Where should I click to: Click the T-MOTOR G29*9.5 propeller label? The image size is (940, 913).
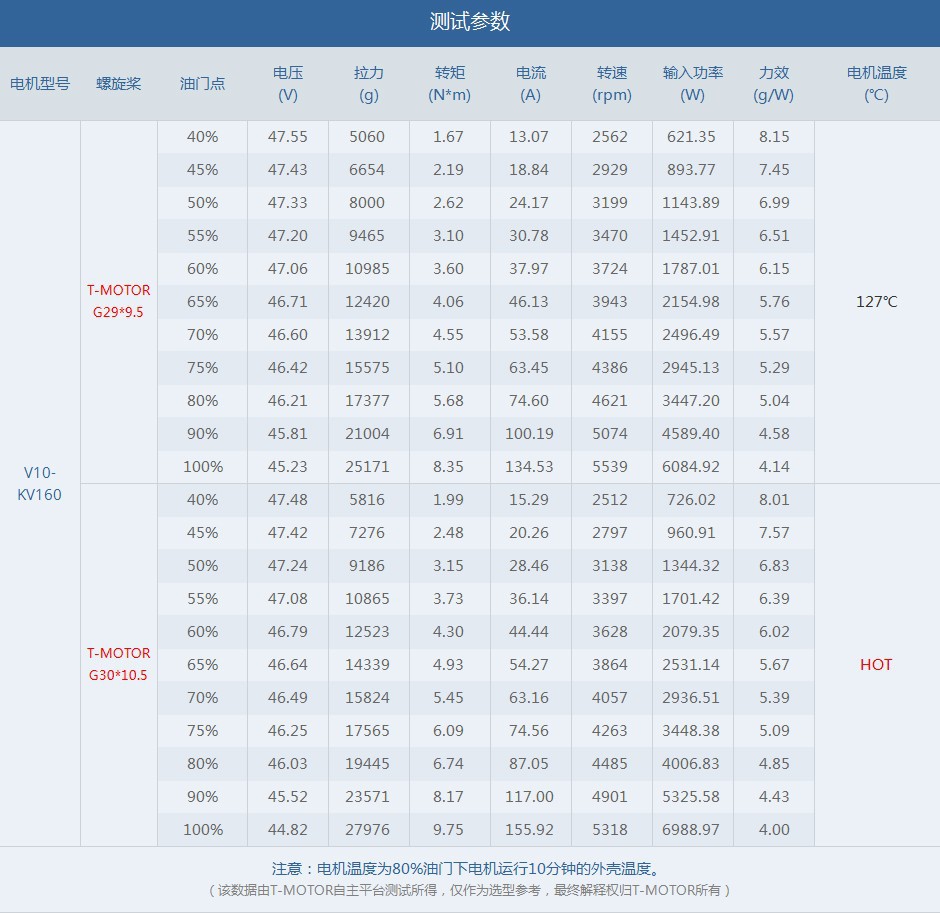119,301
